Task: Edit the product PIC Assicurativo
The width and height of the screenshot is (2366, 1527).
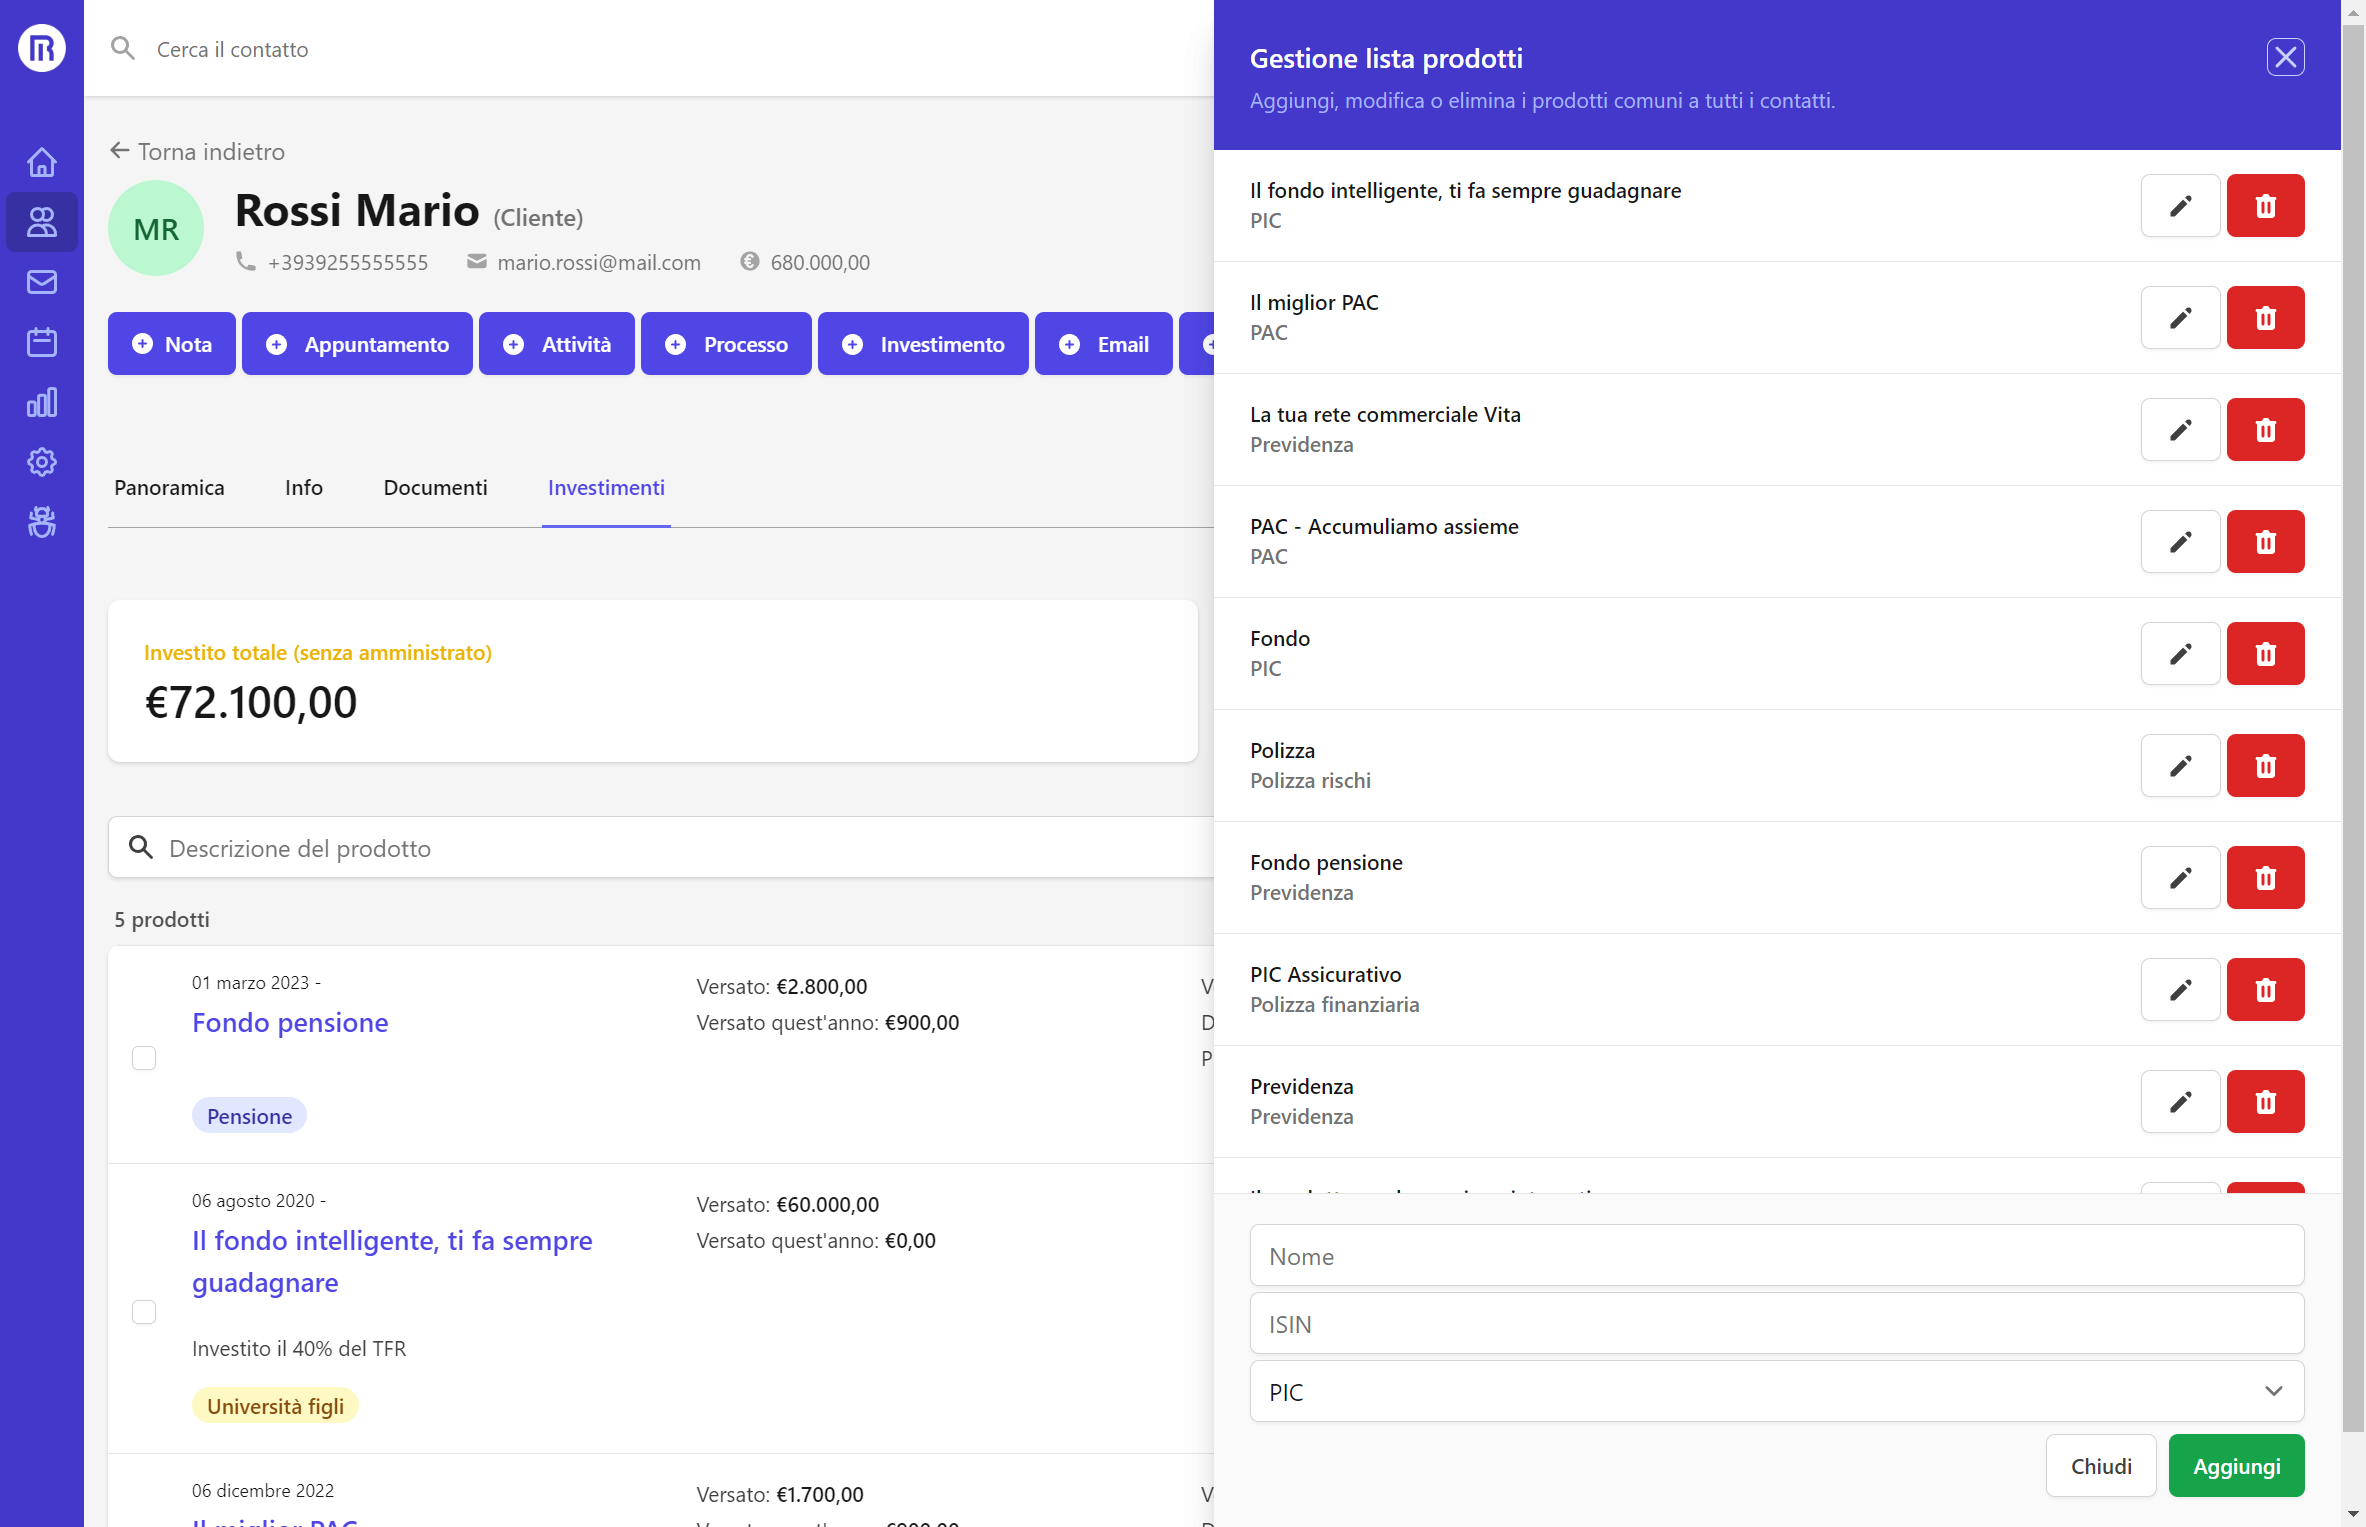Action: 2180,989
